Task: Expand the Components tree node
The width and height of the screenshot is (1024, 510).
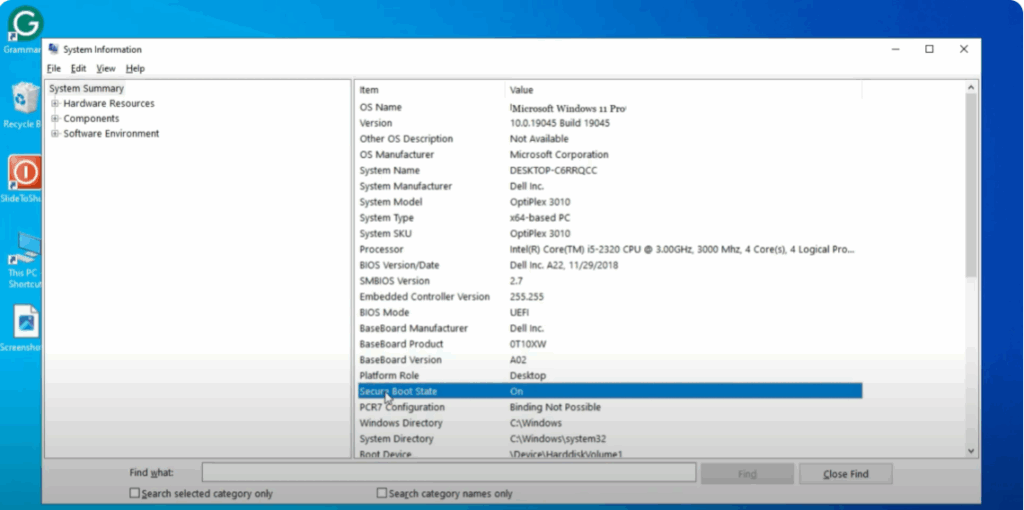Action: [x=56, y=118]
